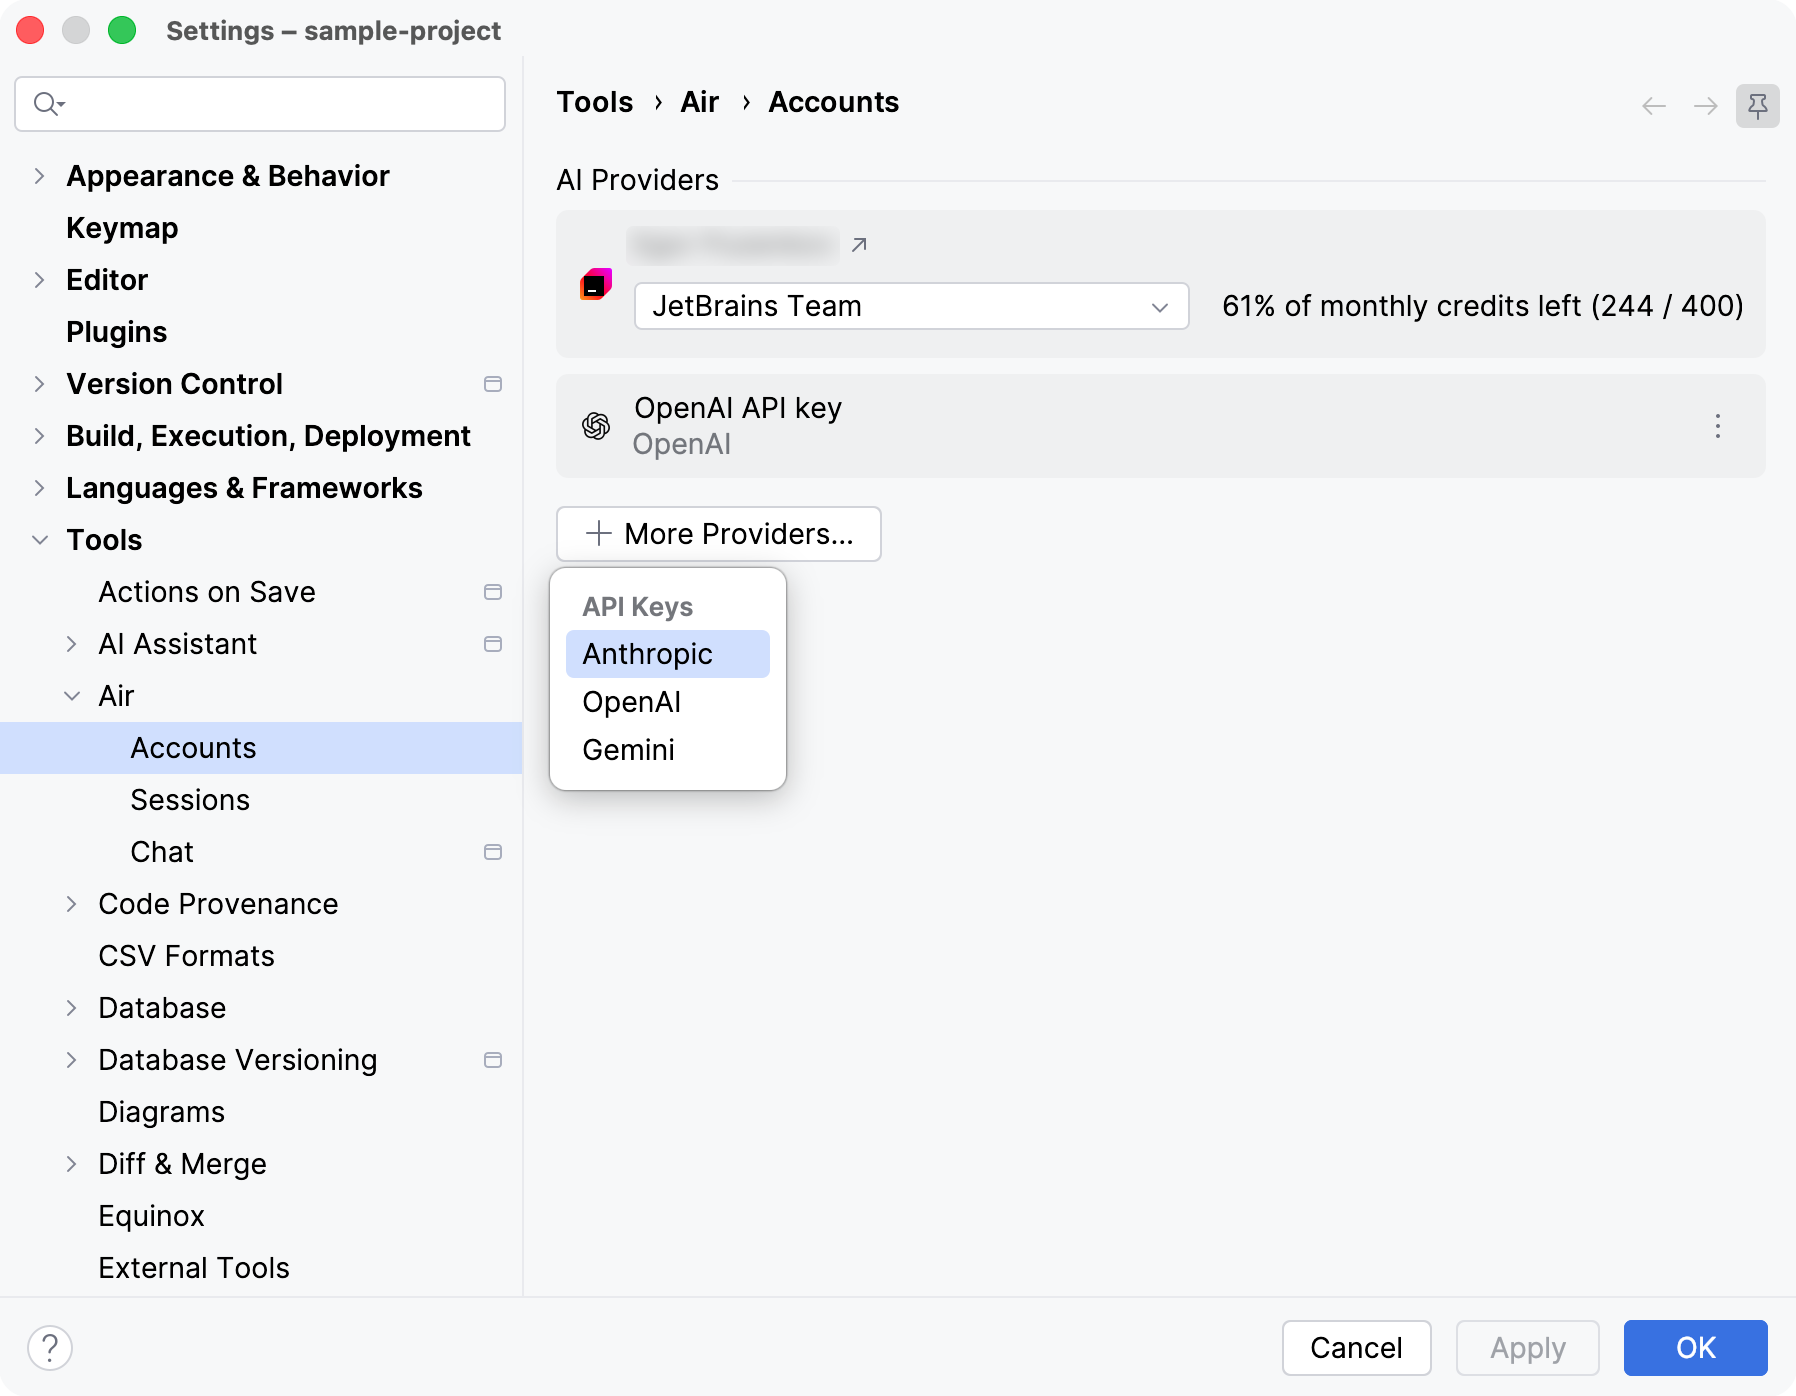Open the three-dot menu for OpenAI API key
This screenshot has width=1796, height=1396.
[1718, 426]
